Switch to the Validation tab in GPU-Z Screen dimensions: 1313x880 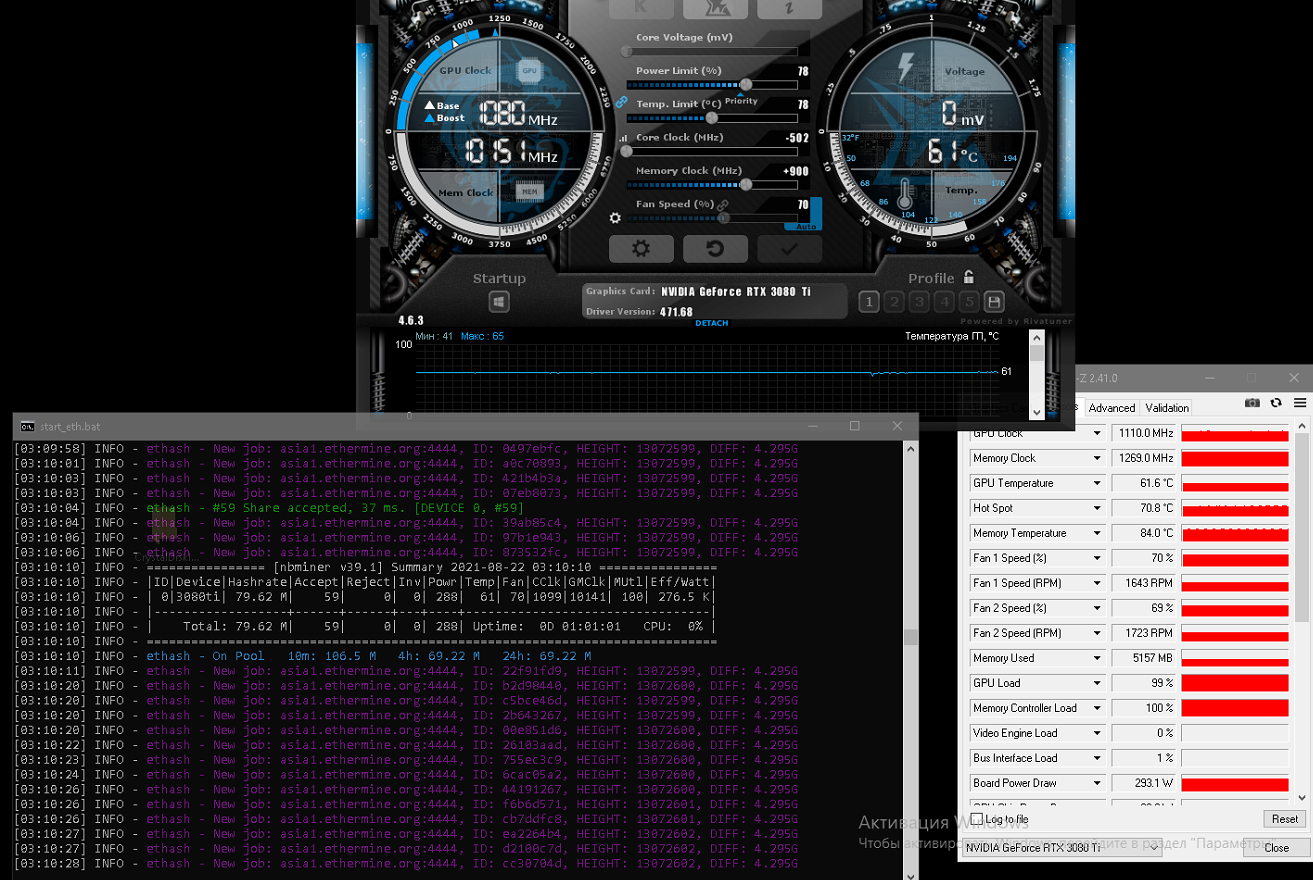tap(1167, 408)
